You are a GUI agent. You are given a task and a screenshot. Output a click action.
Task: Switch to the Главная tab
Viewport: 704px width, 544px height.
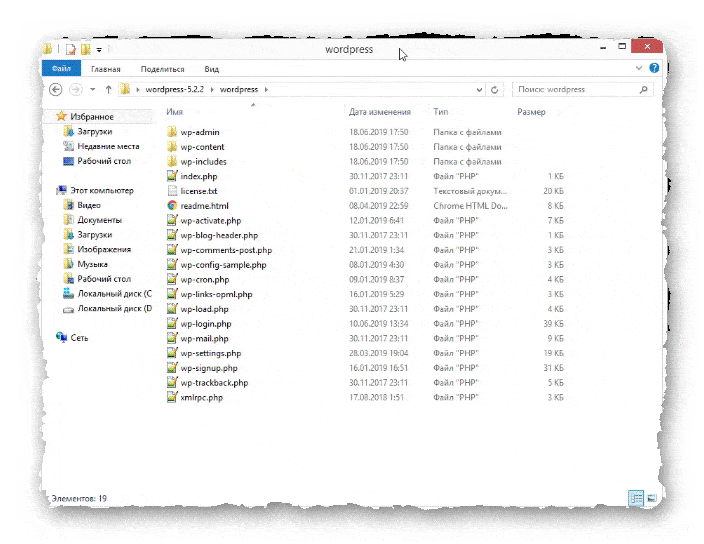pyautogui.click(x=106, y=69)
